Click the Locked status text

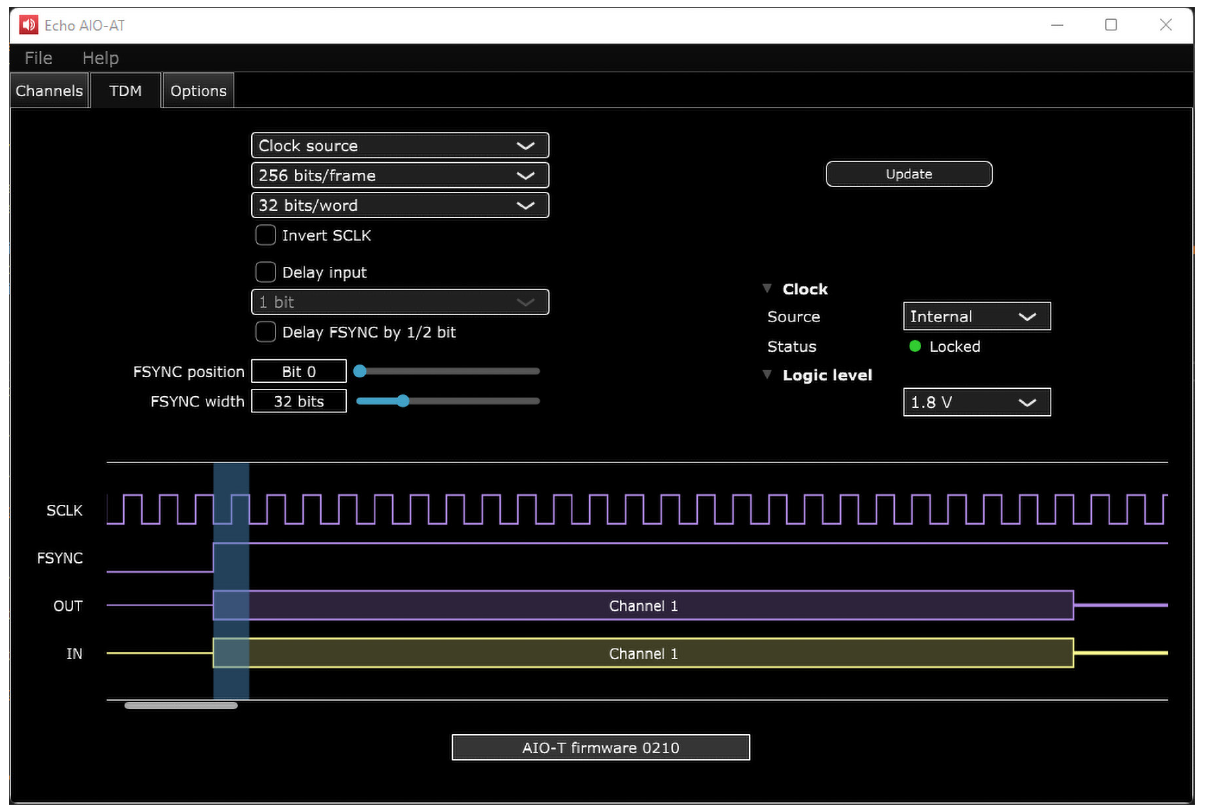pos(955,346)
